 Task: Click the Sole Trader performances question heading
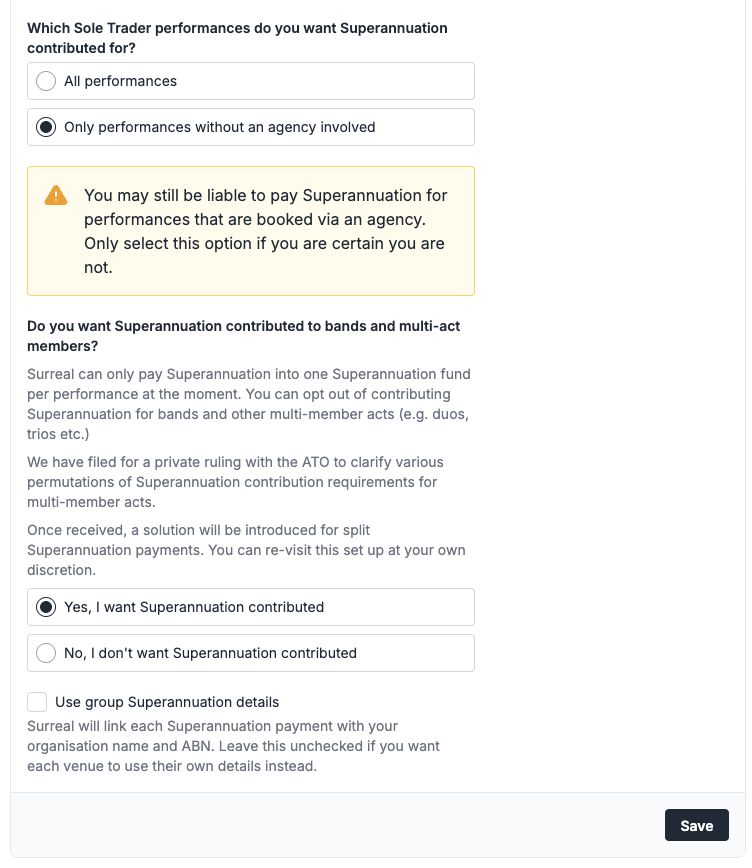point(238,38)
